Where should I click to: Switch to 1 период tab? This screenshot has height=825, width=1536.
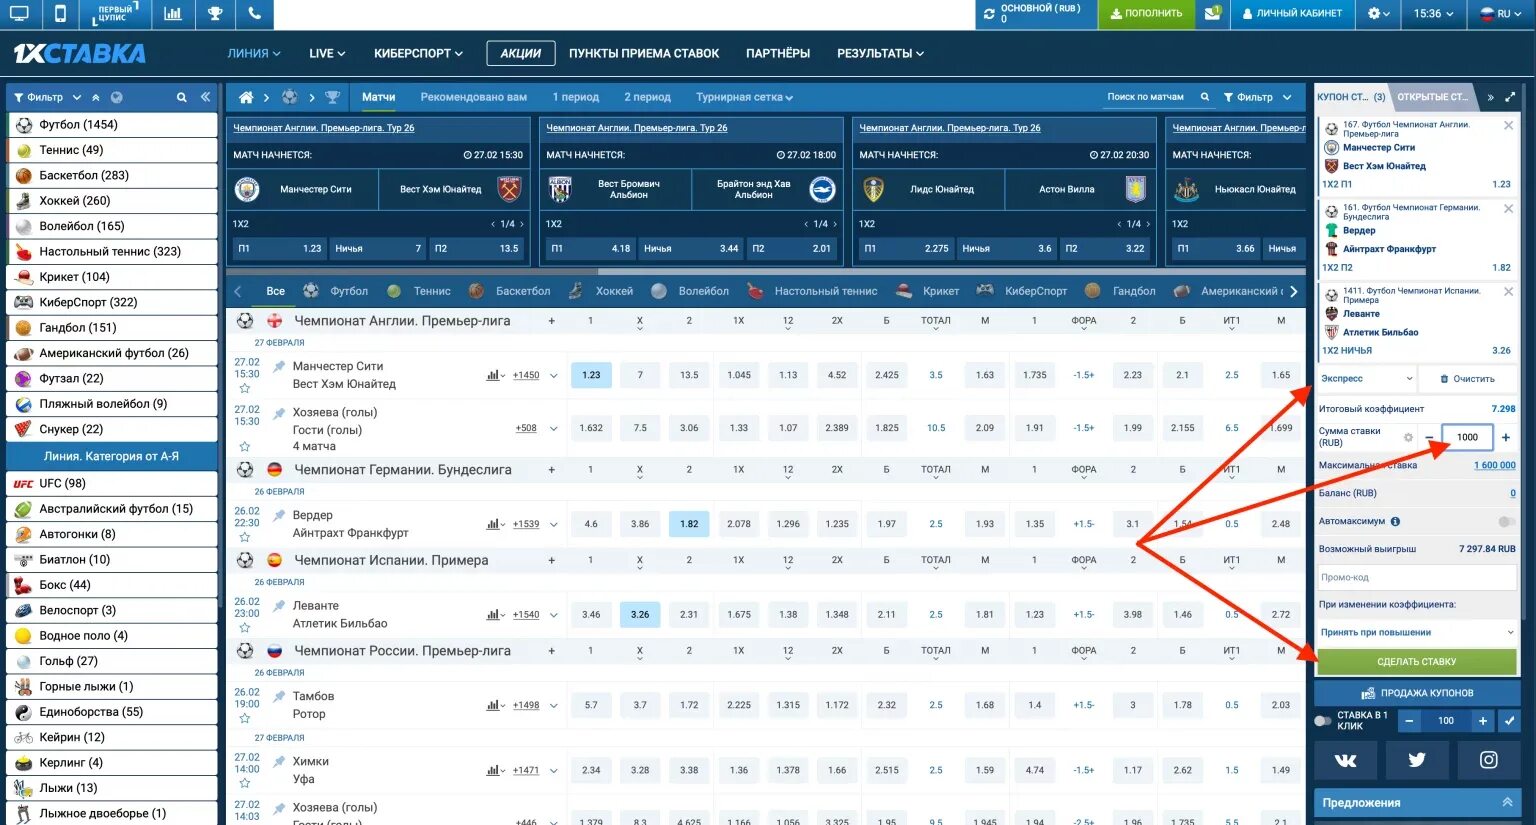(x=575, y=97)
